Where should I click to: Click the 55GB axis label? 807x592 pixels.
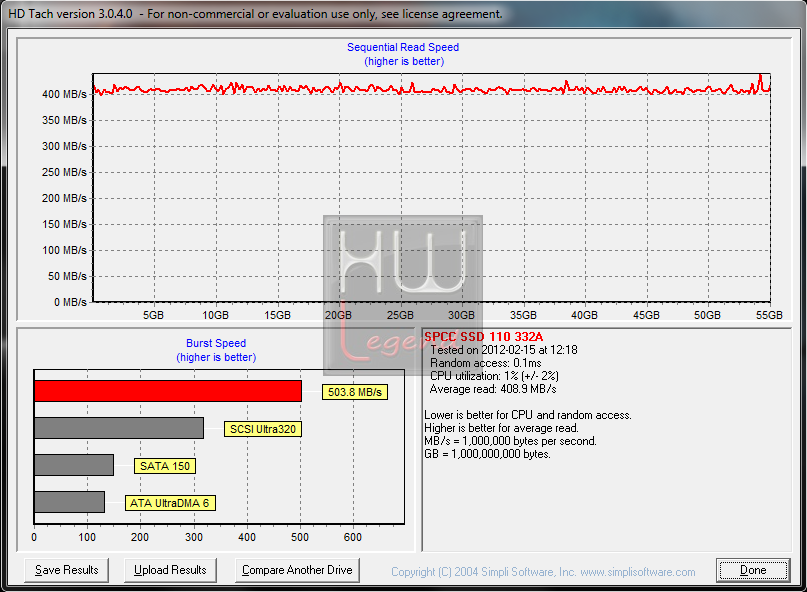pos(769,315)
